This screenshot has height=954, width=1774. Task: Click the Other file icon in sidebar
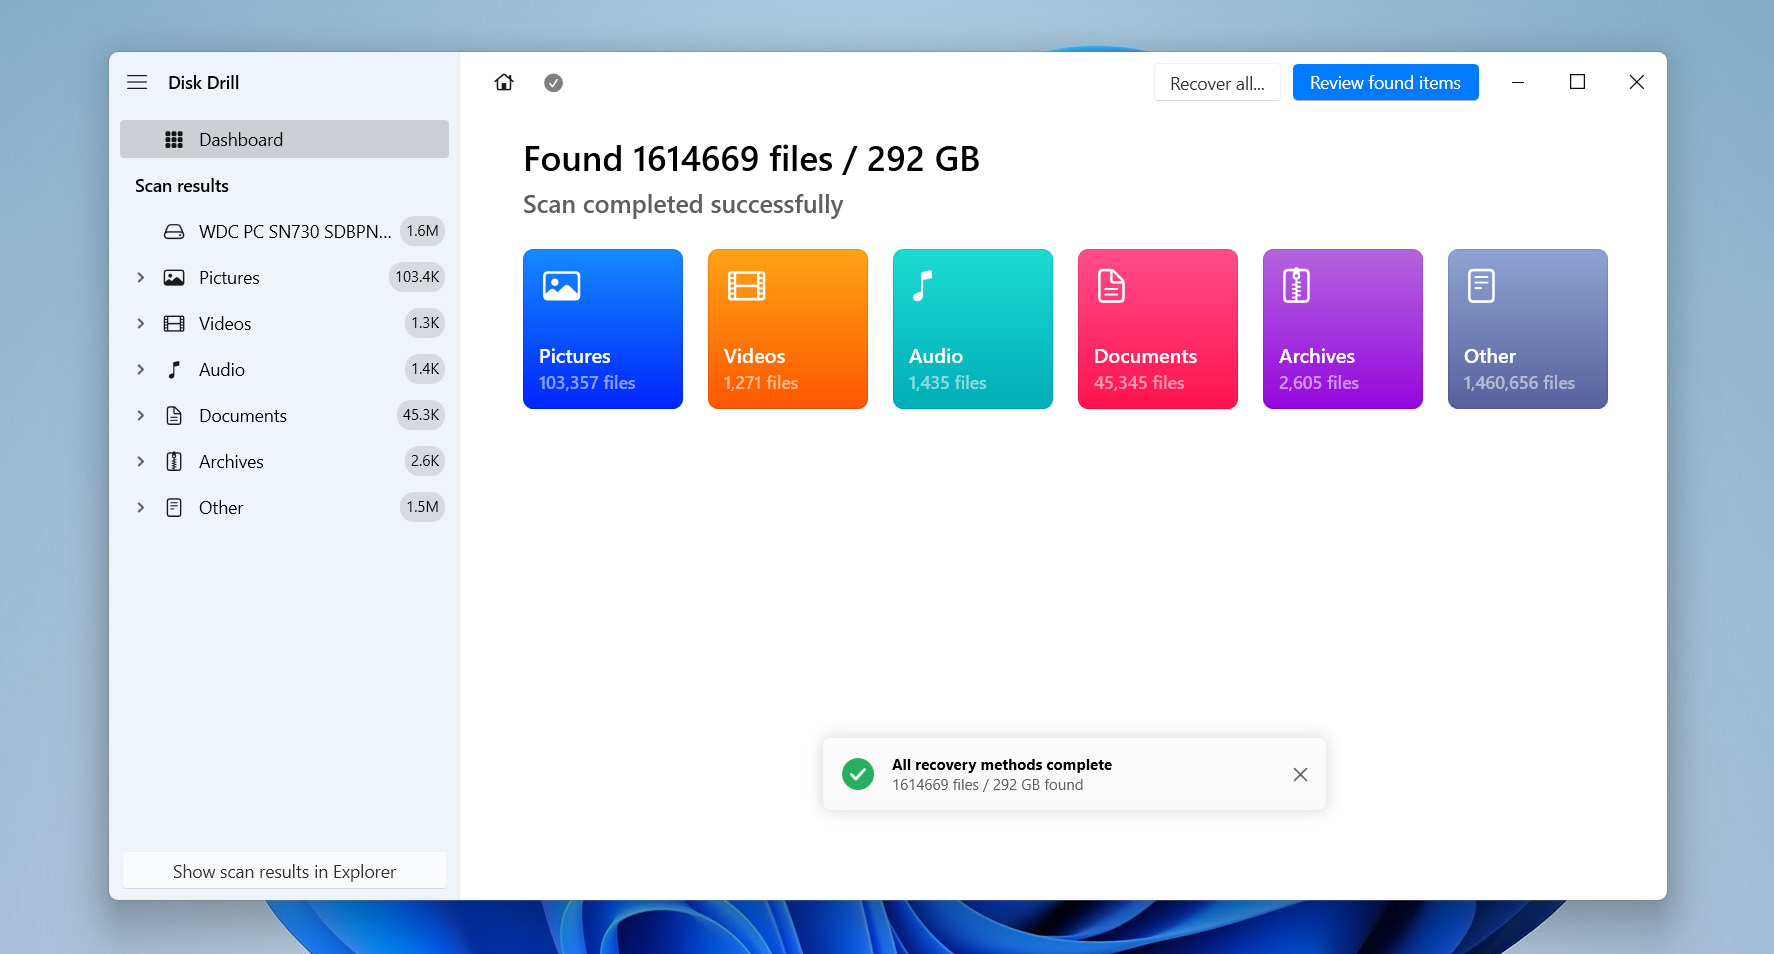pos(174,508)
